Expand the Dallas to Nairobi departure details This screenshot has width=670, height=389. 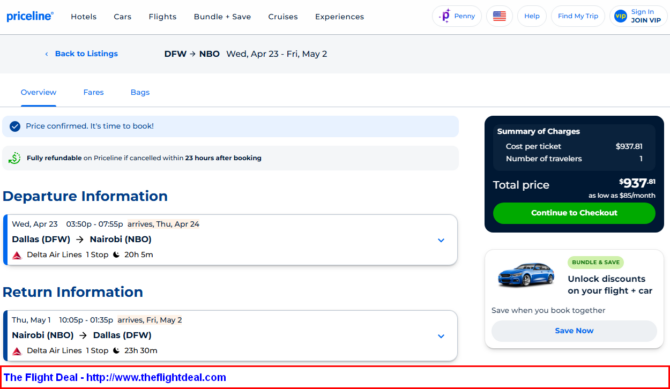tap(441, 240)
